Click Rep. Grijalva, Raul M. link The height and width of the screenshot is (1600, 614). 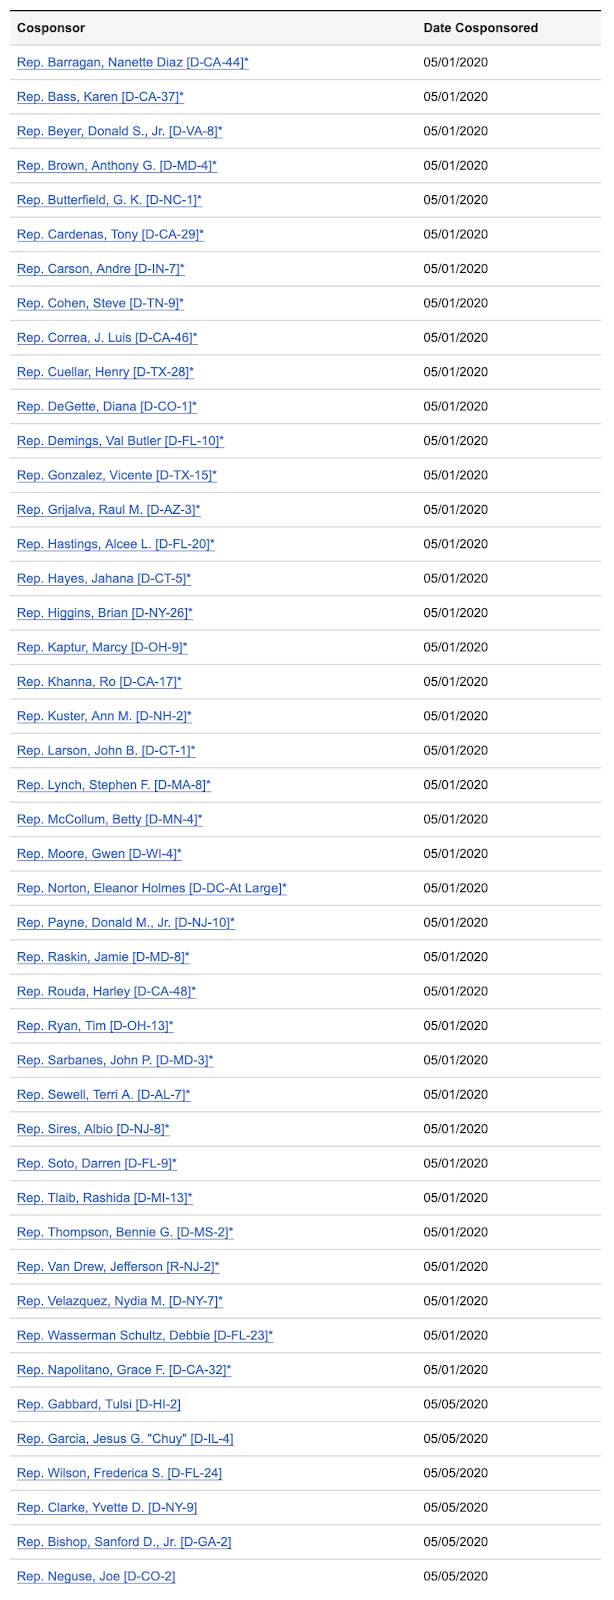108,510
